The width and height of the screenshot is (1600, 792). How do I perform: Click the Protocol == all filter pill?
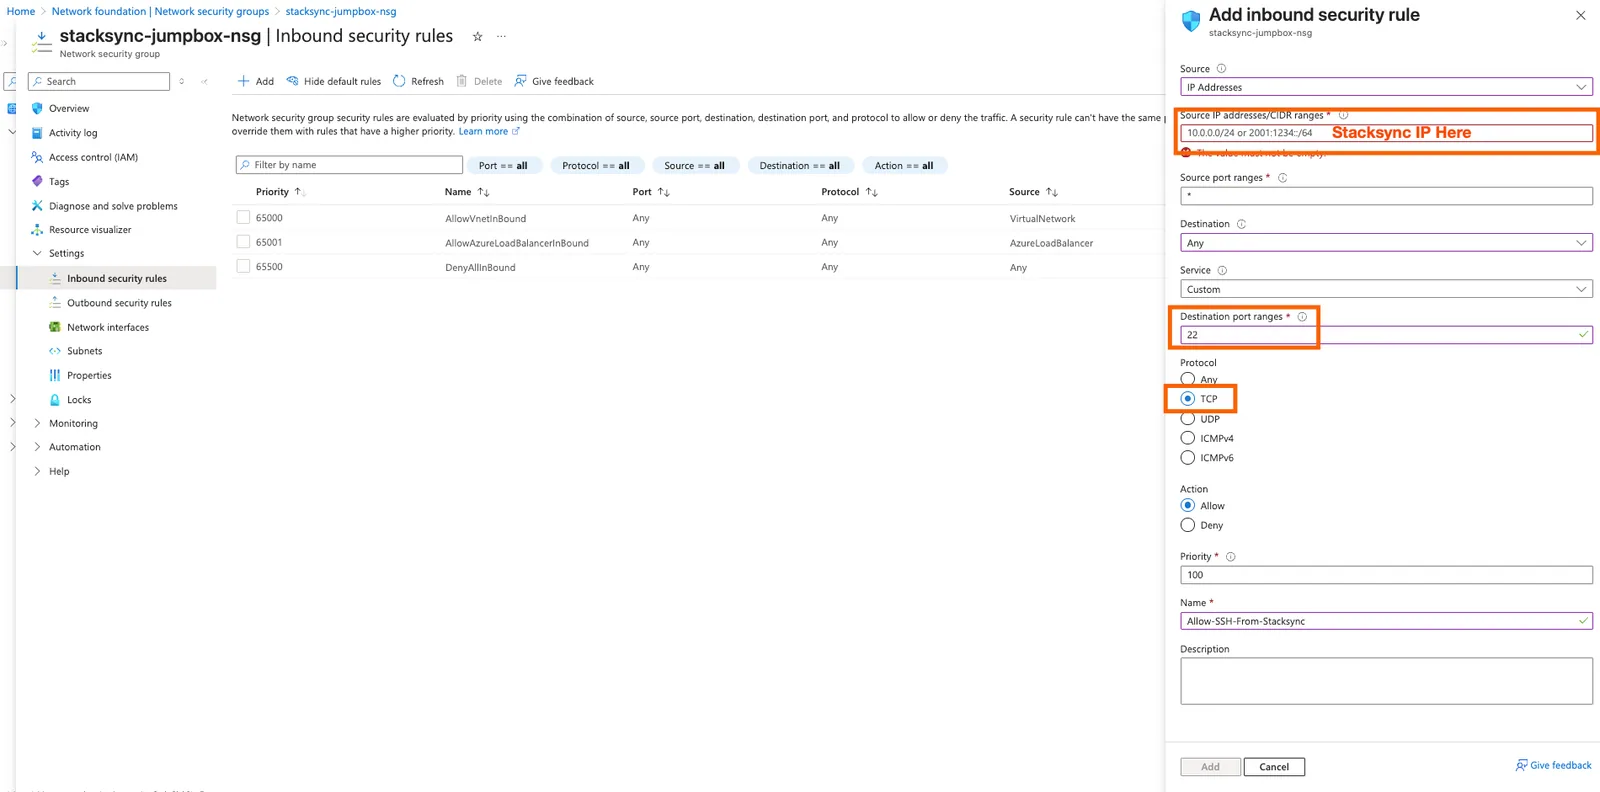click(596, 165)
